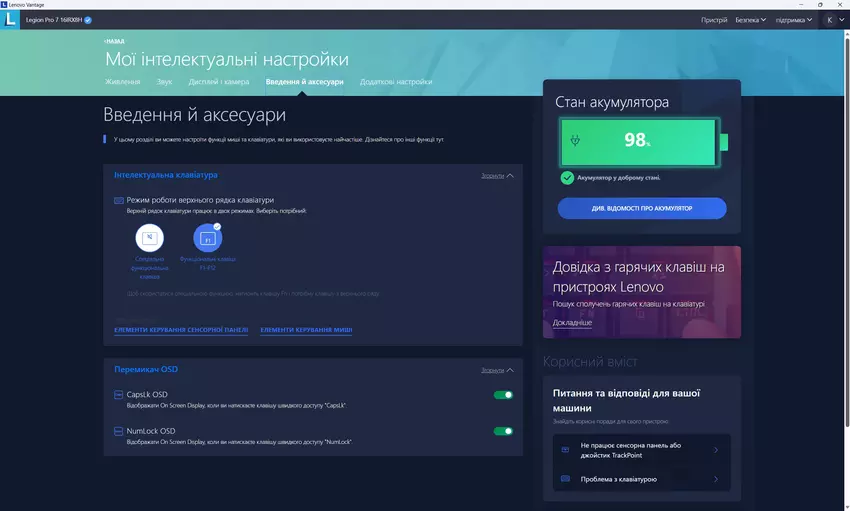The width and height of the screenshot is (850, 511).
Task: Turn off the NumLock OSD switch
Action: (503, 432)
